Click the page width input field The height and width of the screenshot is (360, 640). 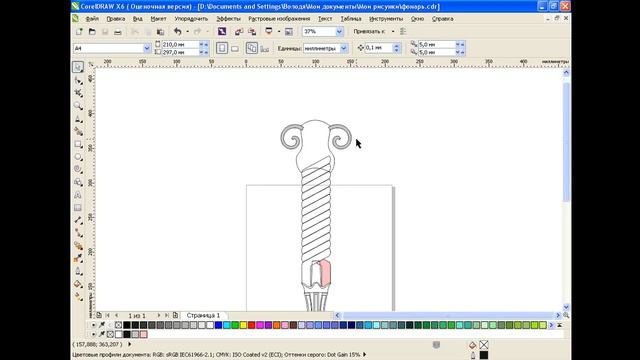click(x=180, y=44)
